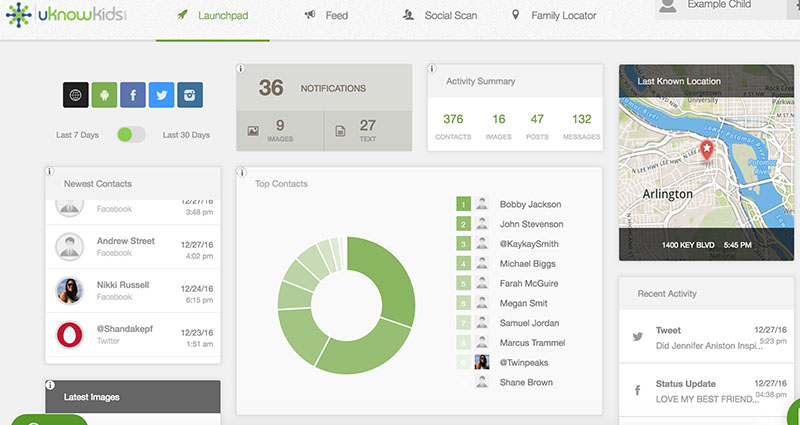Open the 9 Images notifications box
The width and height of the screenshot is (800, 425).
click(x=280, y=131)
